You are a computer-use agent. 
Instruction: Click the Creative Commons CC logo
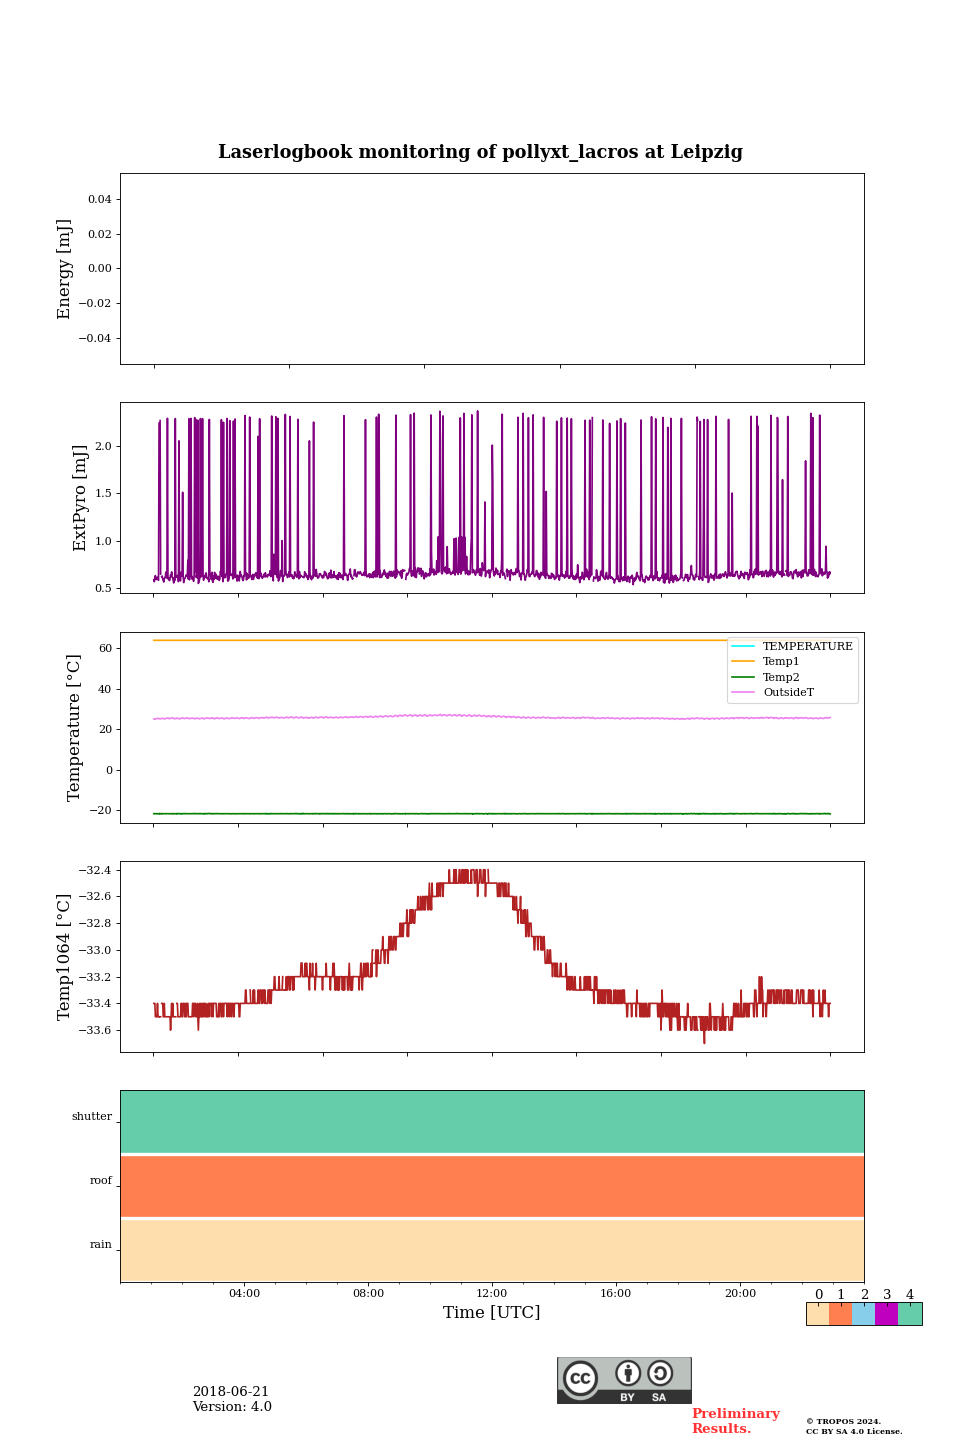coord(580,1378)
